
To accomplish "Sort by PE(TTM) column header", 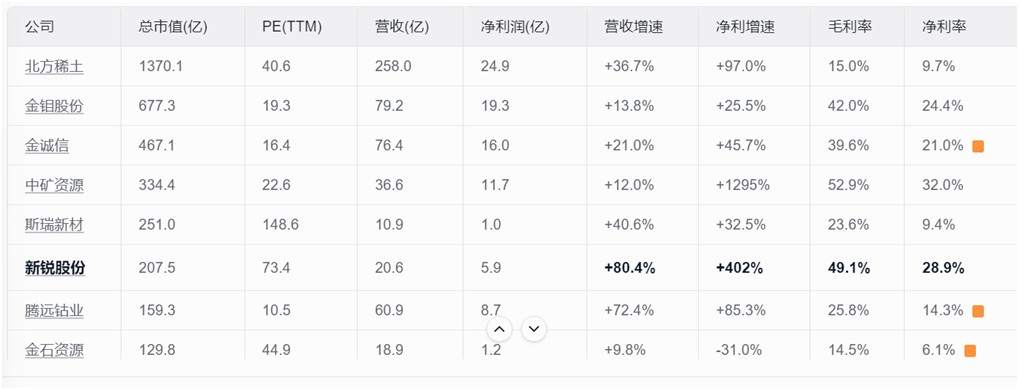I will pos(292,27).
